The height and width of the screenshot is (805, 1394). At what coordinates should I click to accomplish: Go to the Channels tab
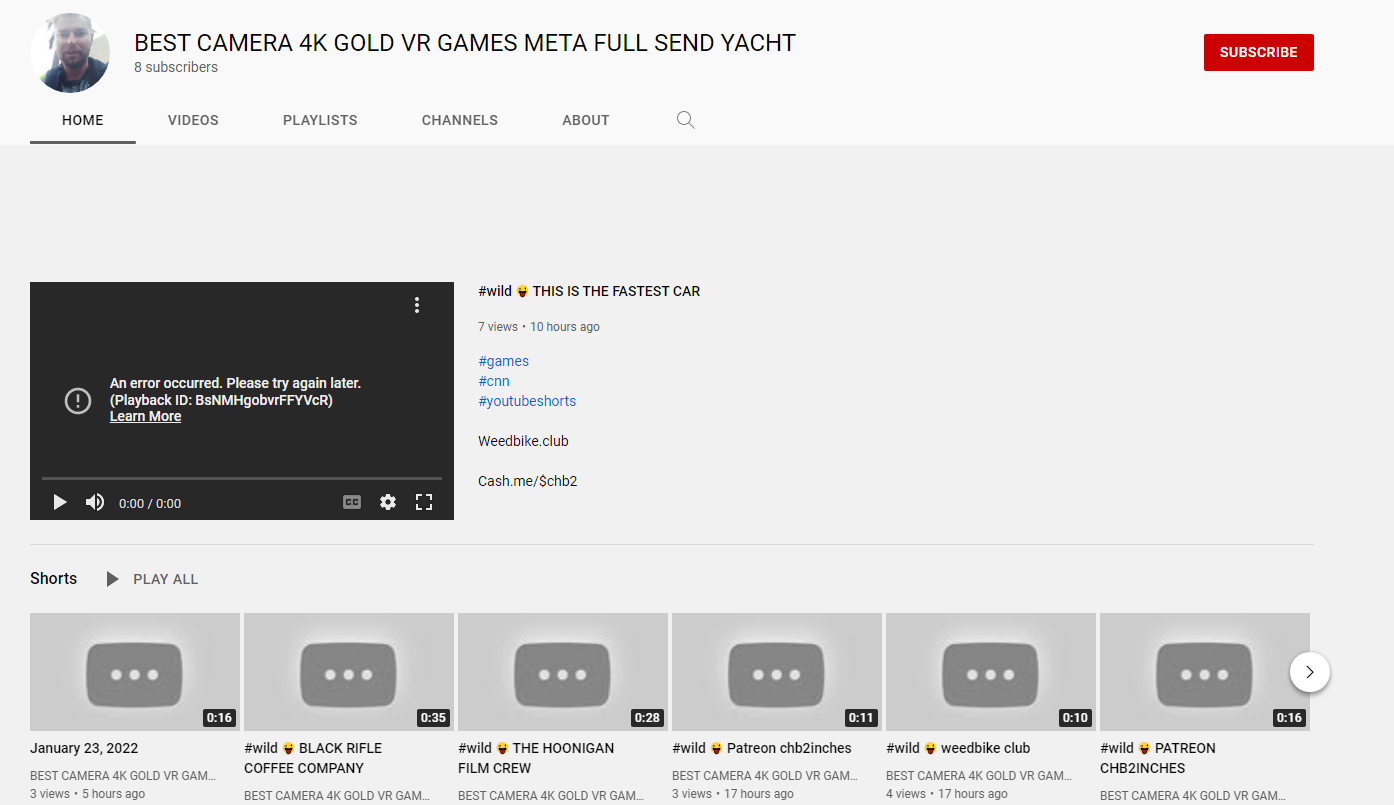460,120
